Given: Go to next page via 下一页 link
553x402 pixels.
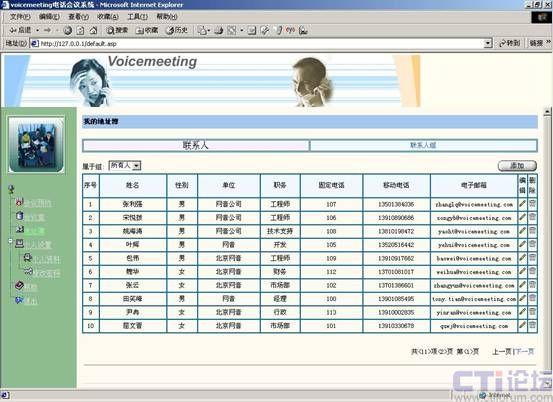Looking at the screenshot, I should click(x=524, y=351).
